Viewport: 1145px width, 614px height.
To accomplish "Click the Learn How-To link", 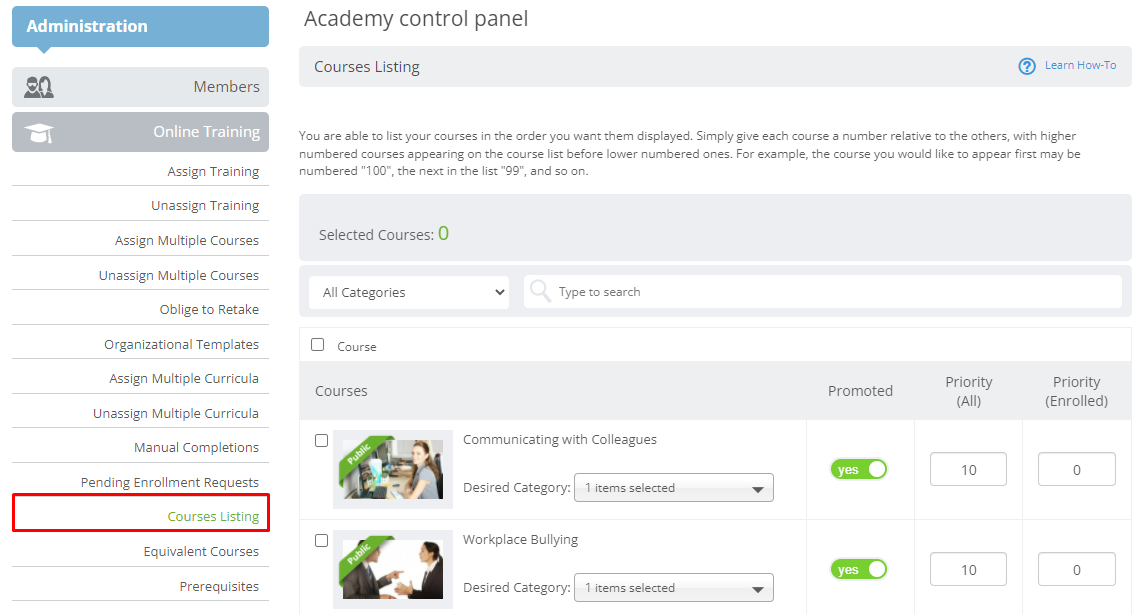I will (x=1080, y=65).
